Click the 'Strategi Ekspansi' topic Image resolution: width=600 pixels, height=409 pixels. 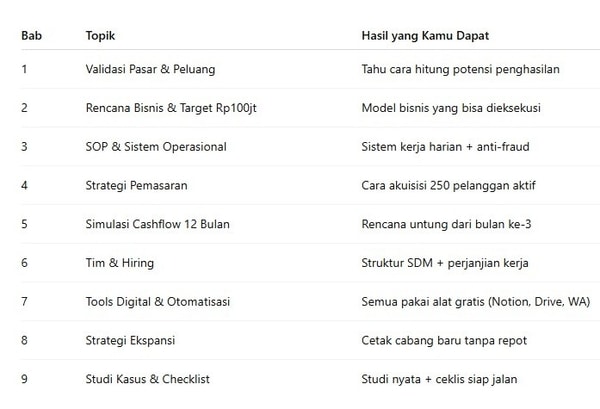(x=130, y=341)
